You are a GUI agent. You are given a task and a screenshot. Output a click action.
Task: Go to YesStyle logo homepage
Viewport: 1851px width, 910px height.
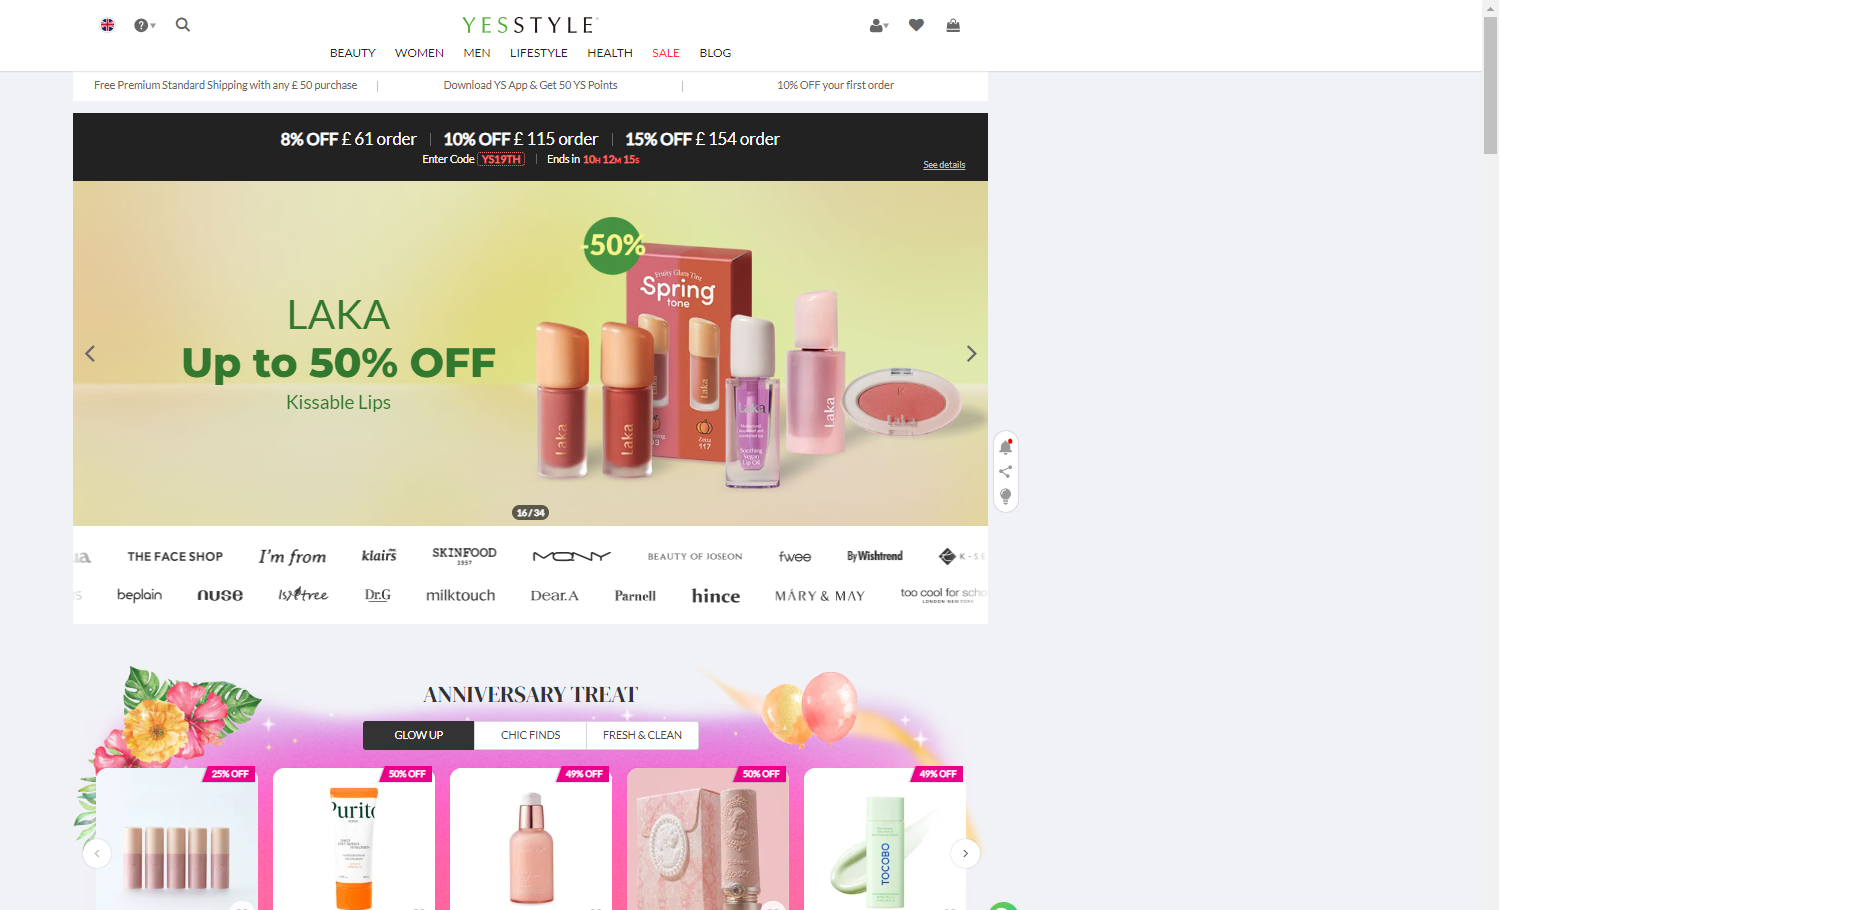[530, 25]
